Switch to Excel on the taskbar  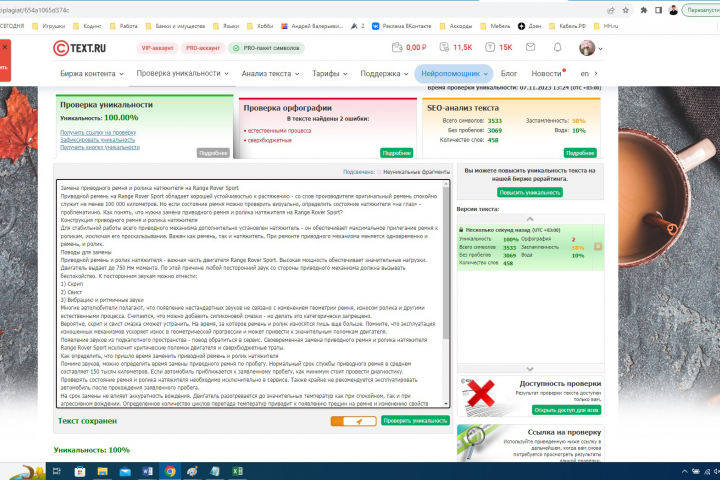237,471
